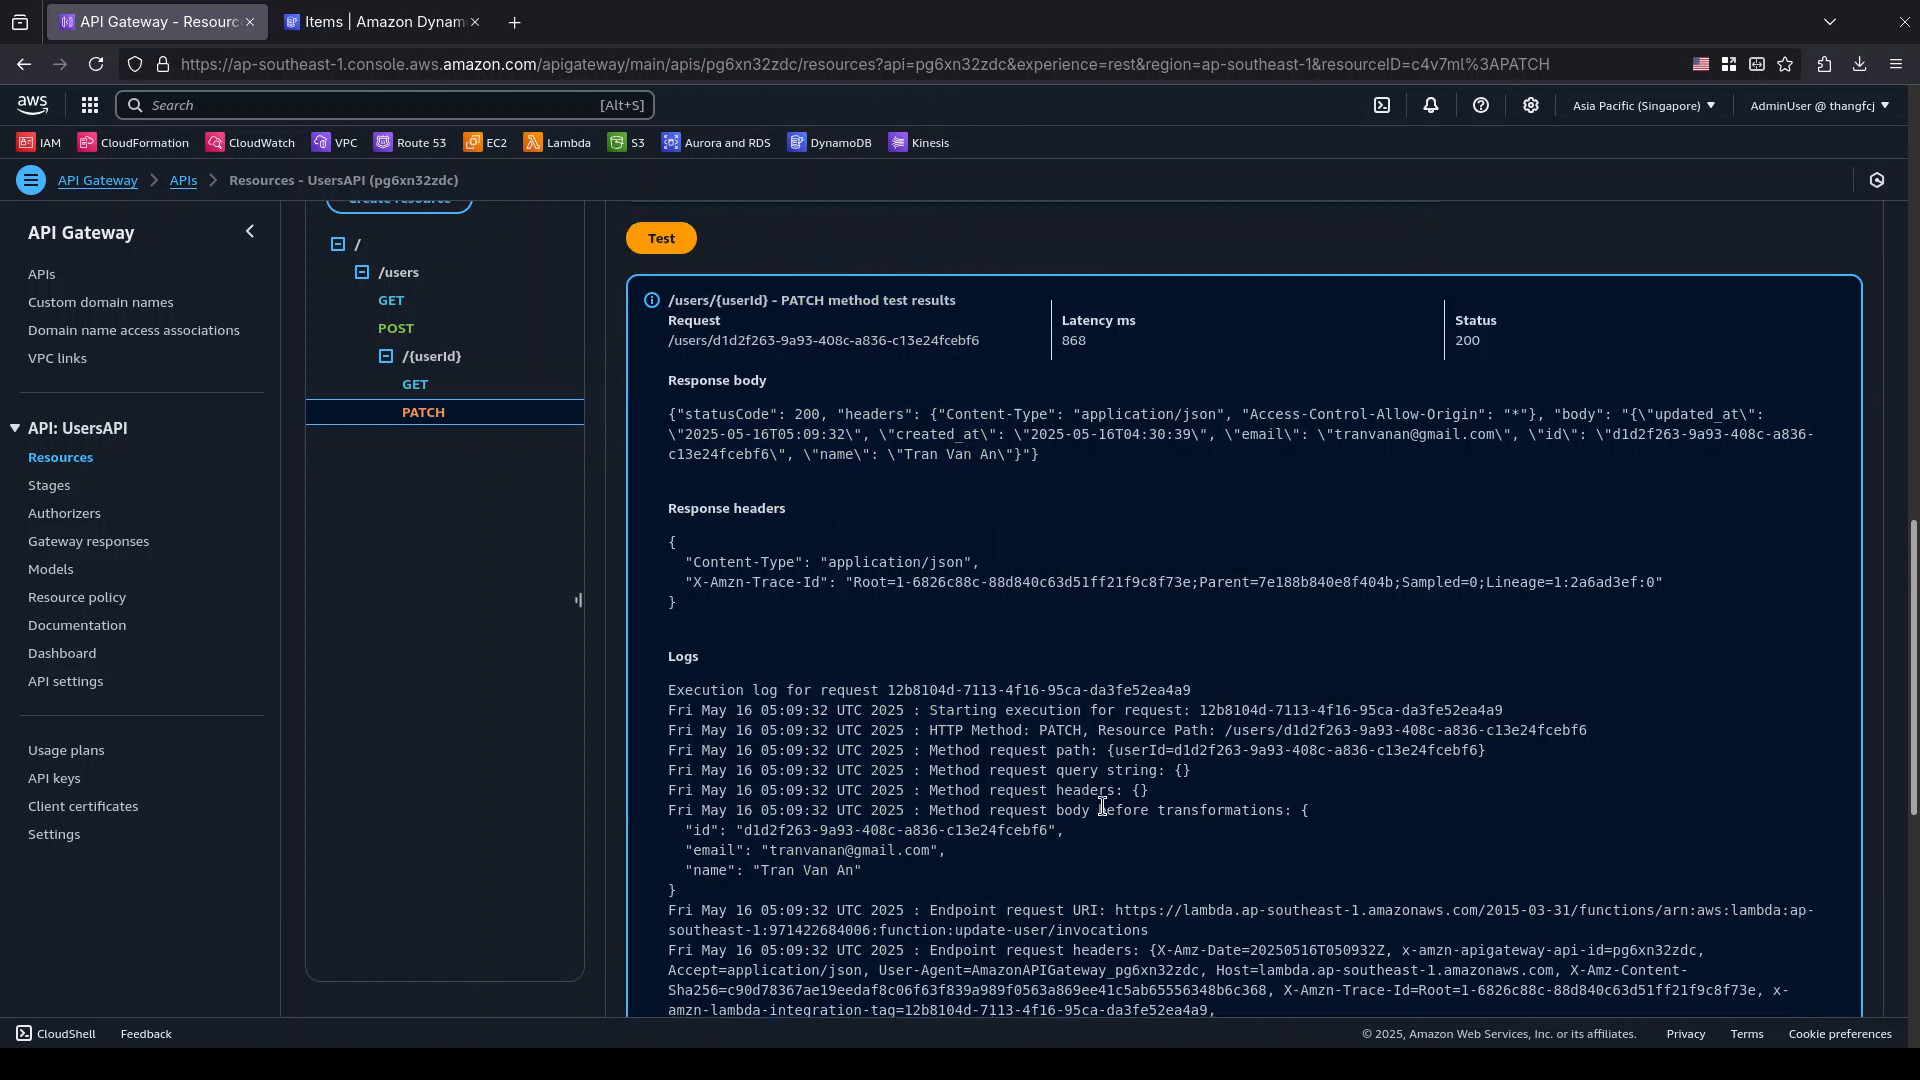The image size is (1920, 1080).
Task: Collapse the /users resource node
Action: [x=362, y=272]
